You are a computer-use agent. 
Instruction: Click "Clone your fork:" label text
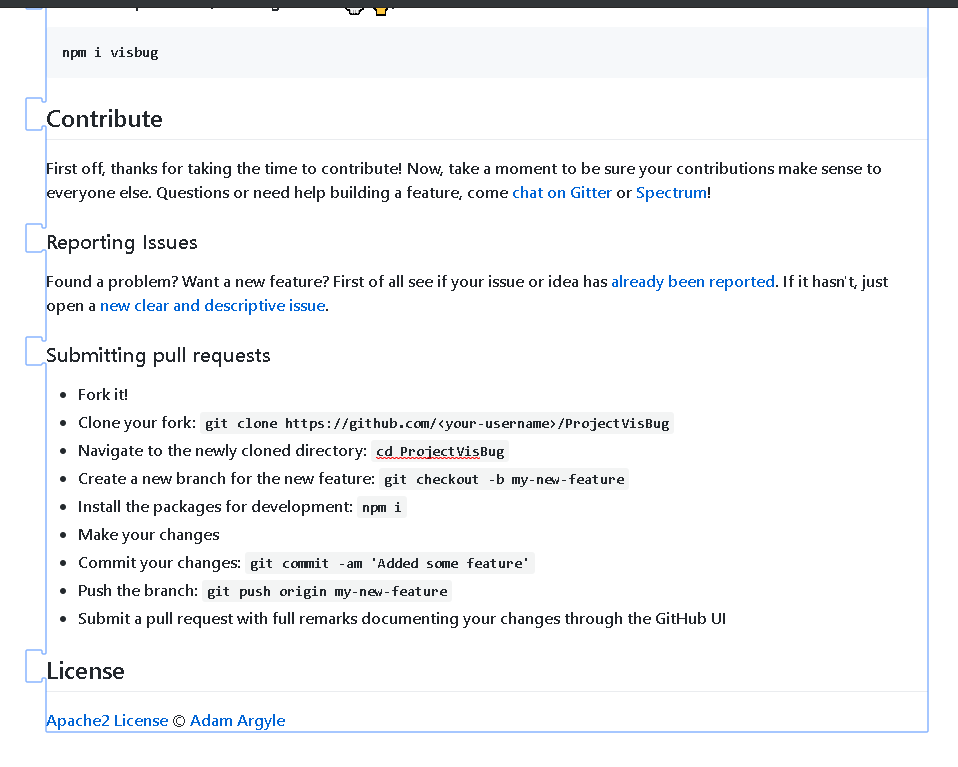click(x=137, y=423)
